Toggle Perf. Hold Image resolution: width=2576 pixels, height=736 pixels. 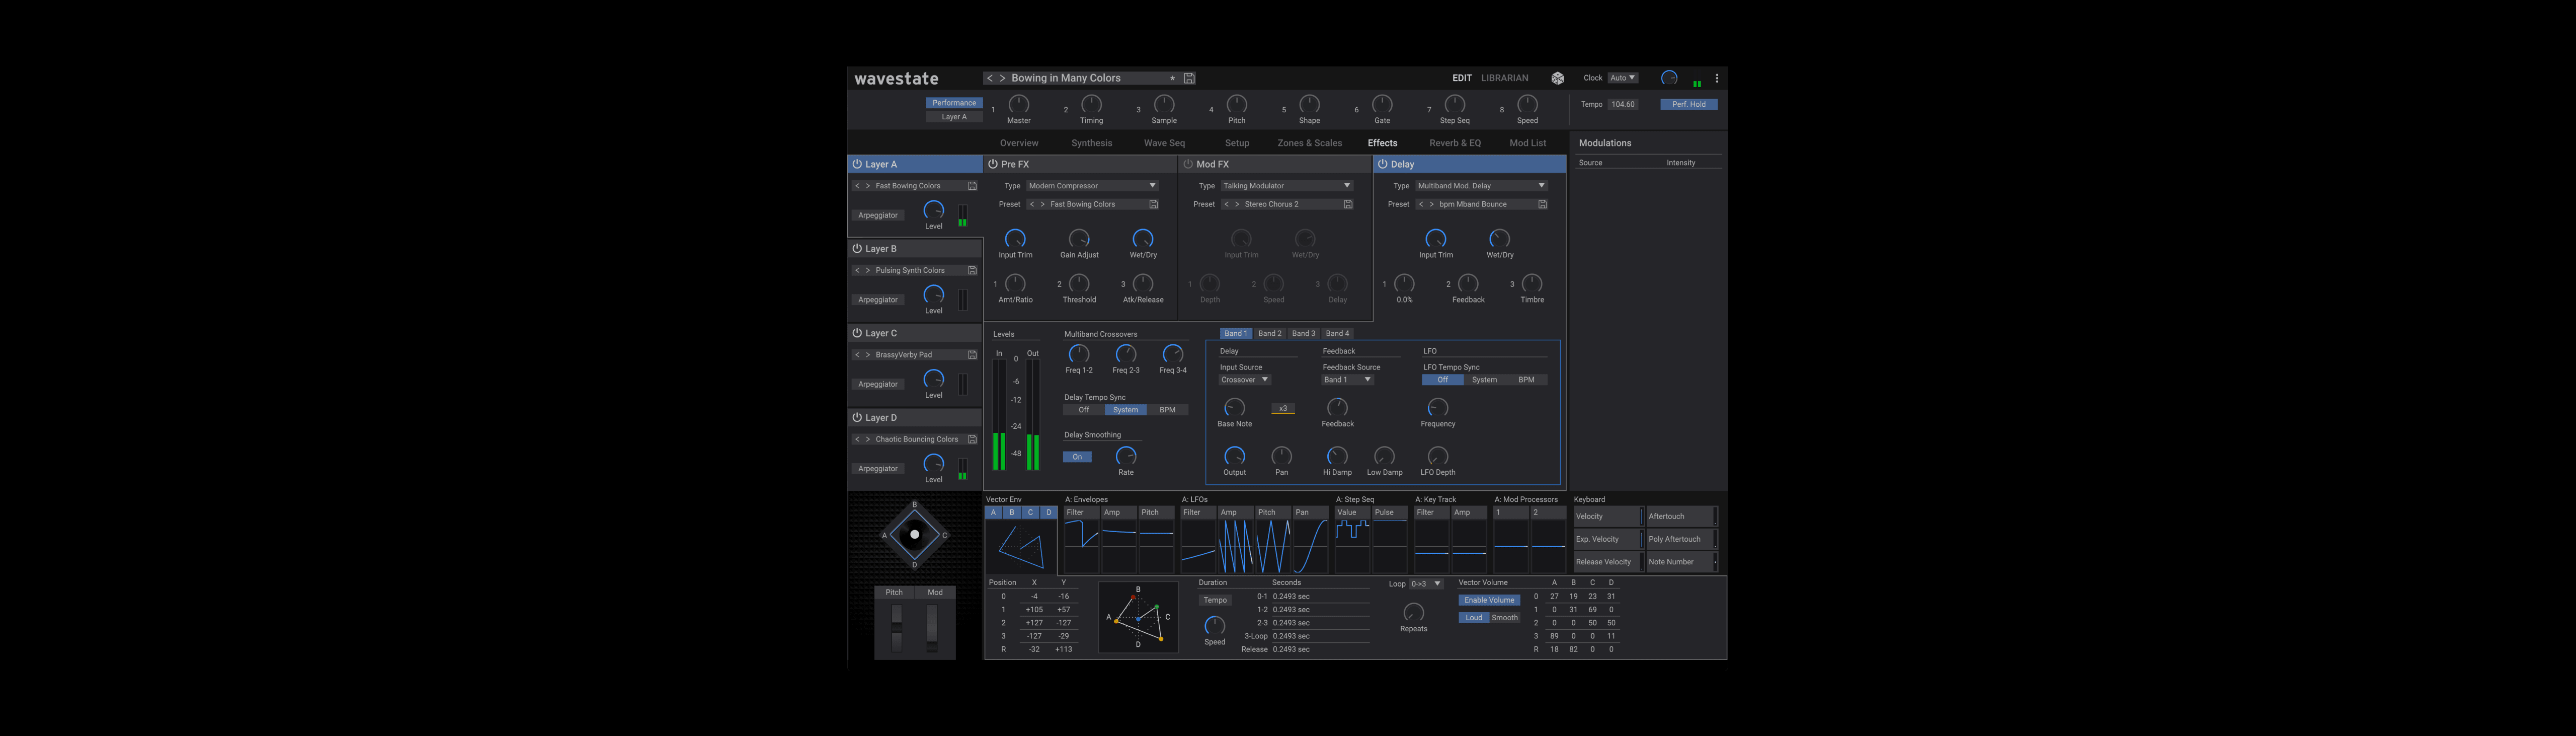1689,104
